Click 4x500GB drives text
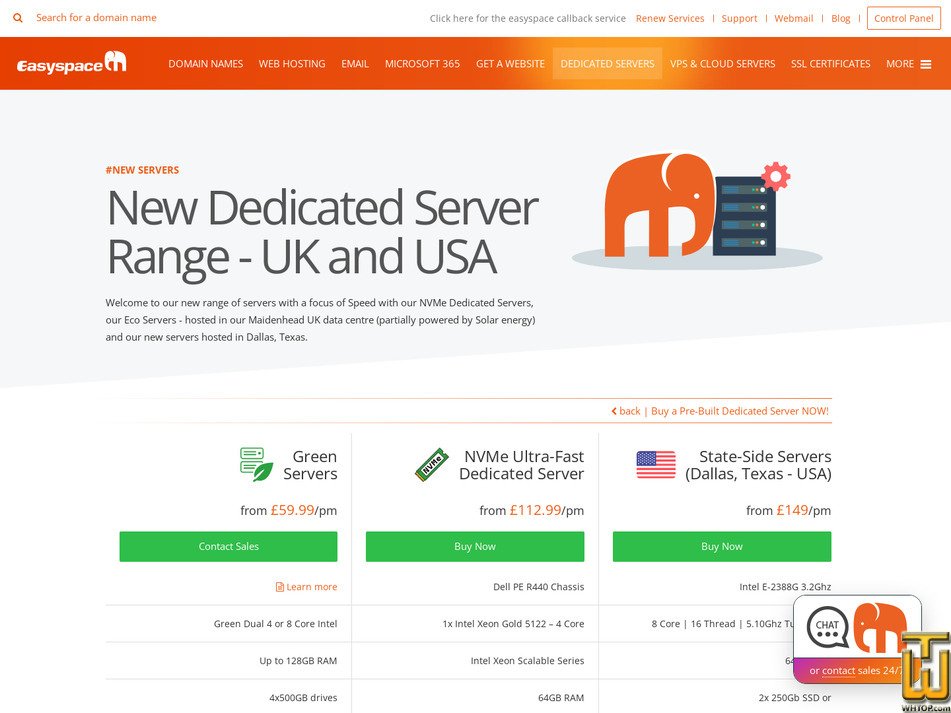The image size is (951, 713). tap(303, 698)
